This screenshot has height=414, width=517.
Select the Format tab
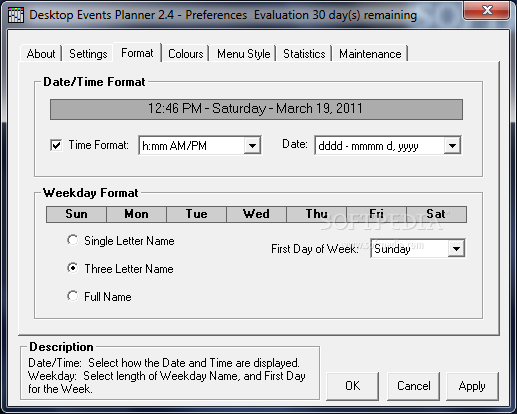coord(137,53)
